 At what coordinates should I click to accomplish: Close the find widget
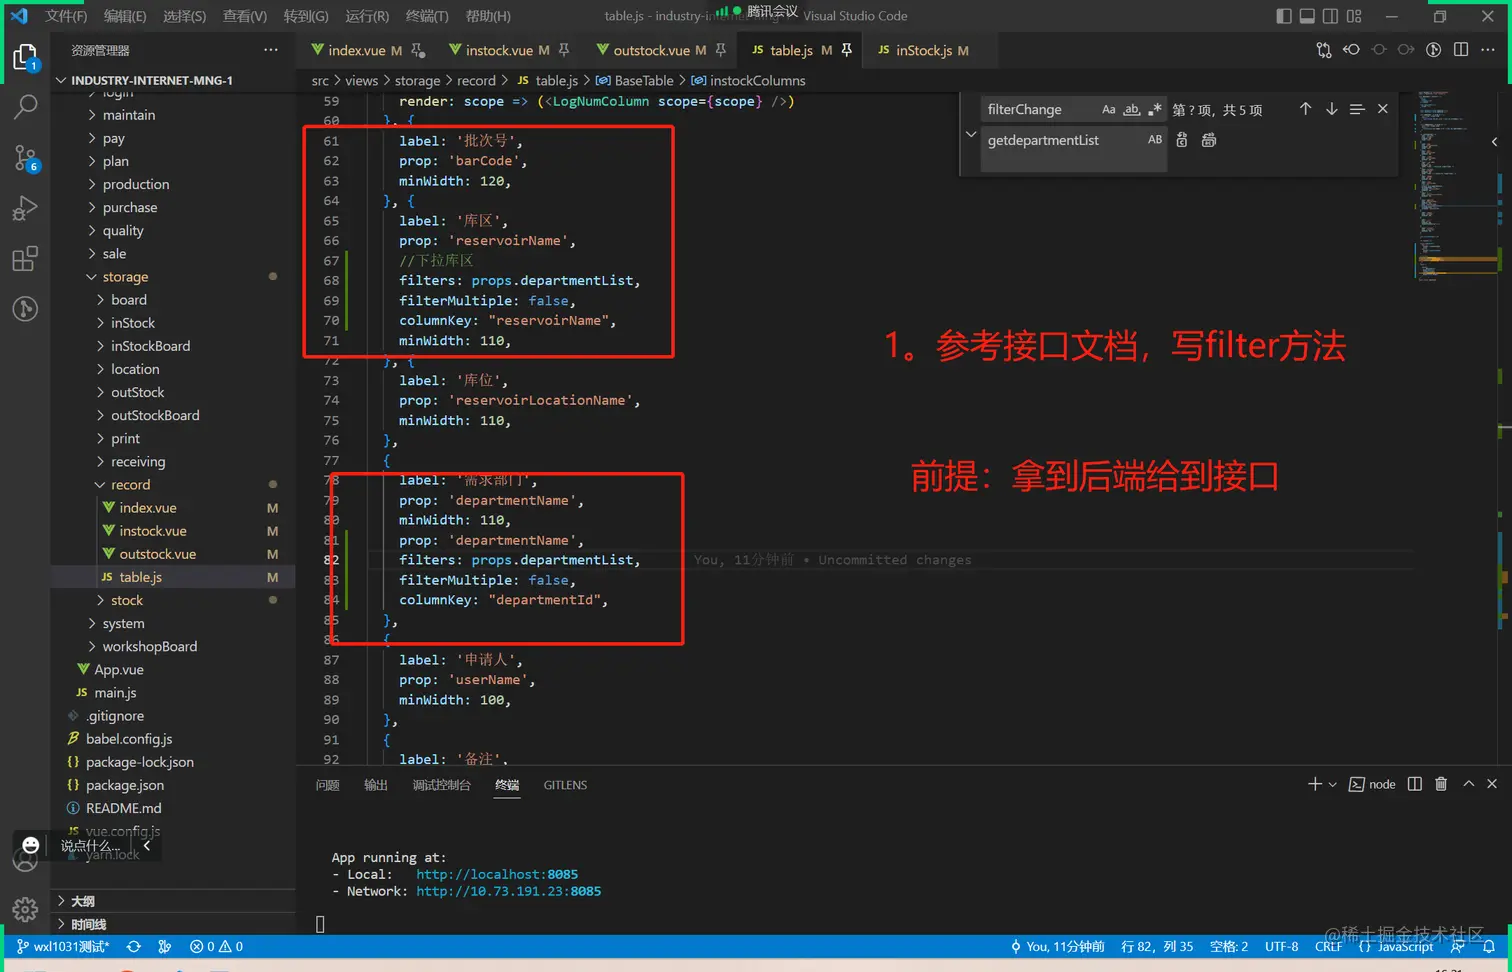click(1383, 109)
